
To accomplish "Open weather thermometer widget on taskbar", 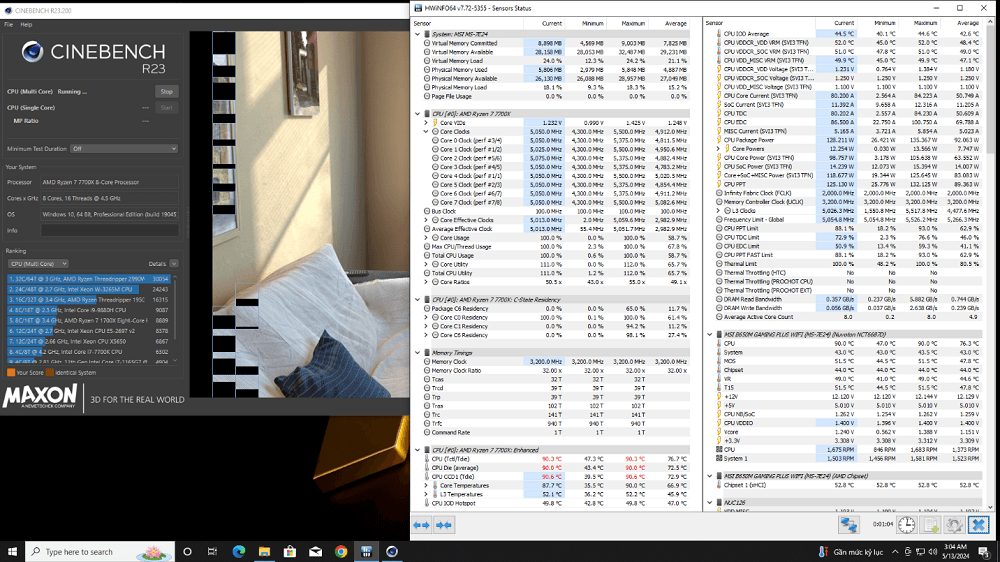I will point(823,552).
